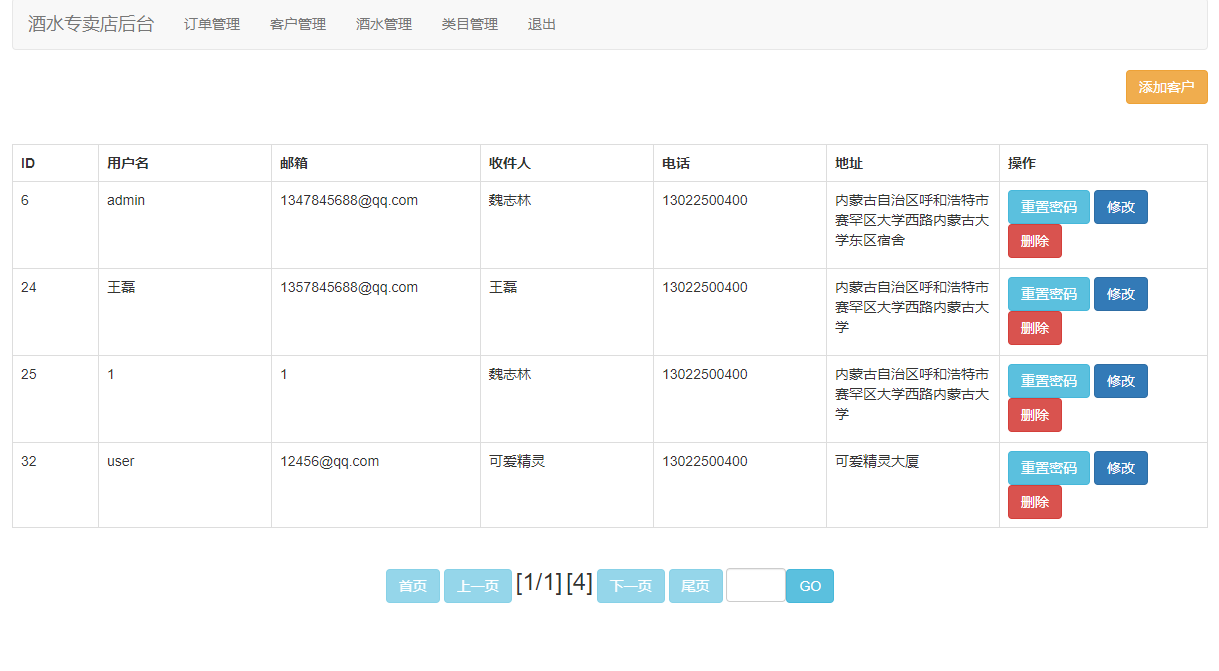Click the page number input field
Screen dimensions: 1219x671
point(755,586)
